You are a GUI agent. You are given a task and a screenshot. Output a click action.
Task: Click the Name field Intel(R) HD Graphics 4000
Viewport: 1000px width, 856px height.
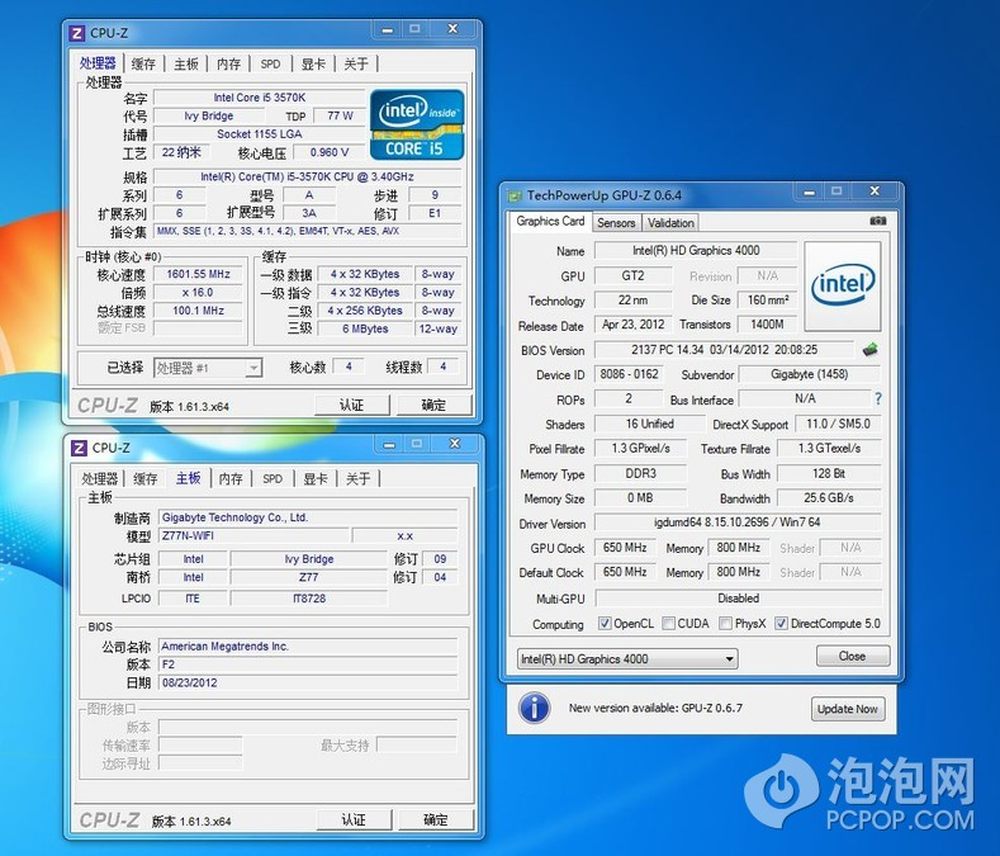[696, 250]
